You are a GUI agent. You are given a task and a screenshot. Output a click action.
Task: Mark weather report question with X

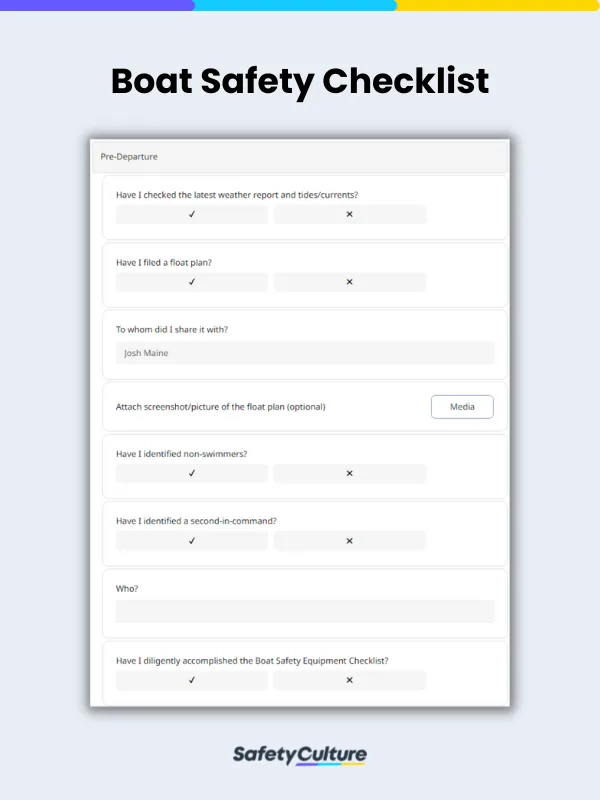349,214
